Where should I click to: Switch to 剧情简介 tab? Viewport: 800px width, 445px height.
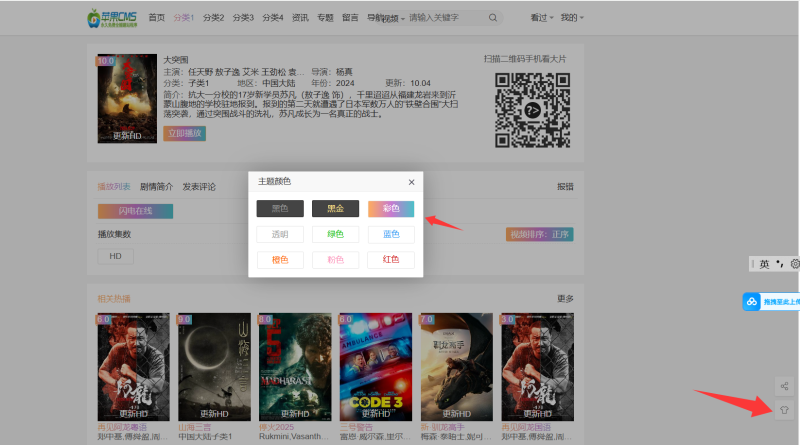pyautogui.click(x=157, y=187)
